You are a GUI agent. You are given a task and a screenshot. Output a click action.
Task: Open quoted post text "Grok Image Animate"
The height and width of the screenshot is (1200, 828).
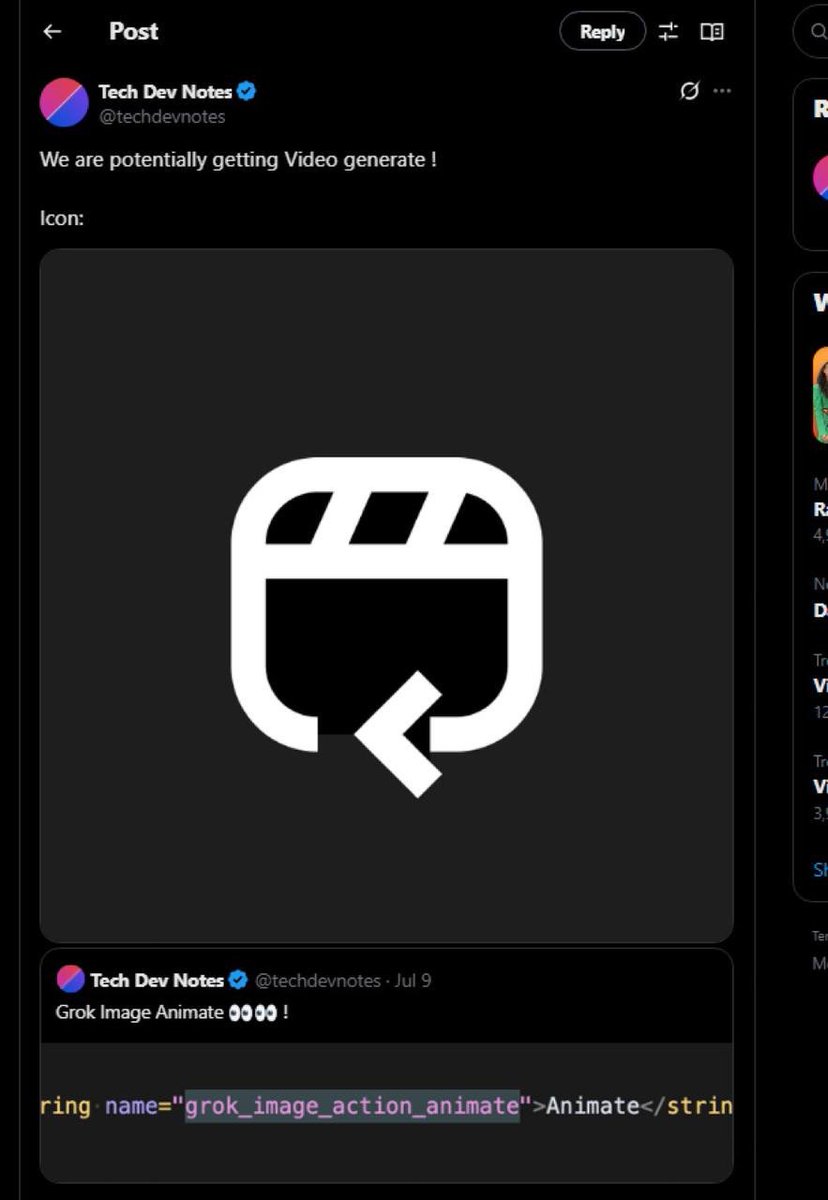[140, 1012]
